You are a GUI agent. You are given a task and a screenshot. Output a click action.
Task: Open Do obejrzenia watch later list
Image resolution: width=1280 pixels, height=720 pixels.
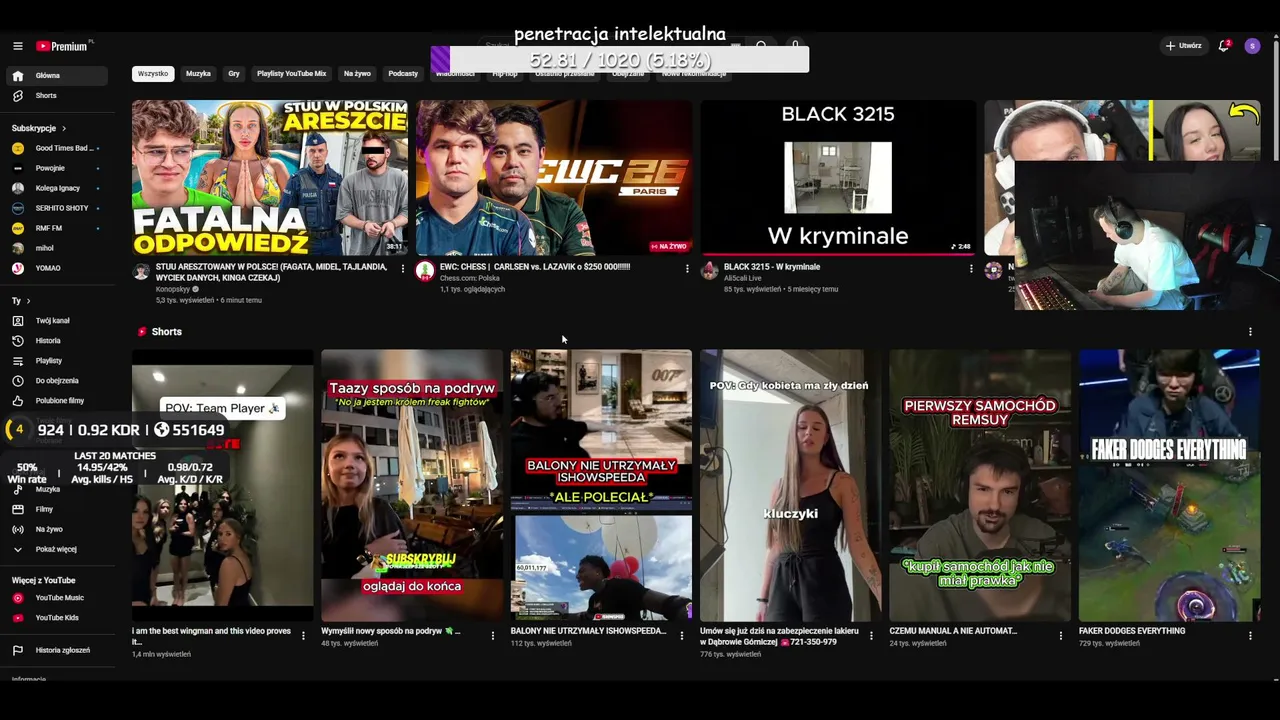(x=56, y=381)
